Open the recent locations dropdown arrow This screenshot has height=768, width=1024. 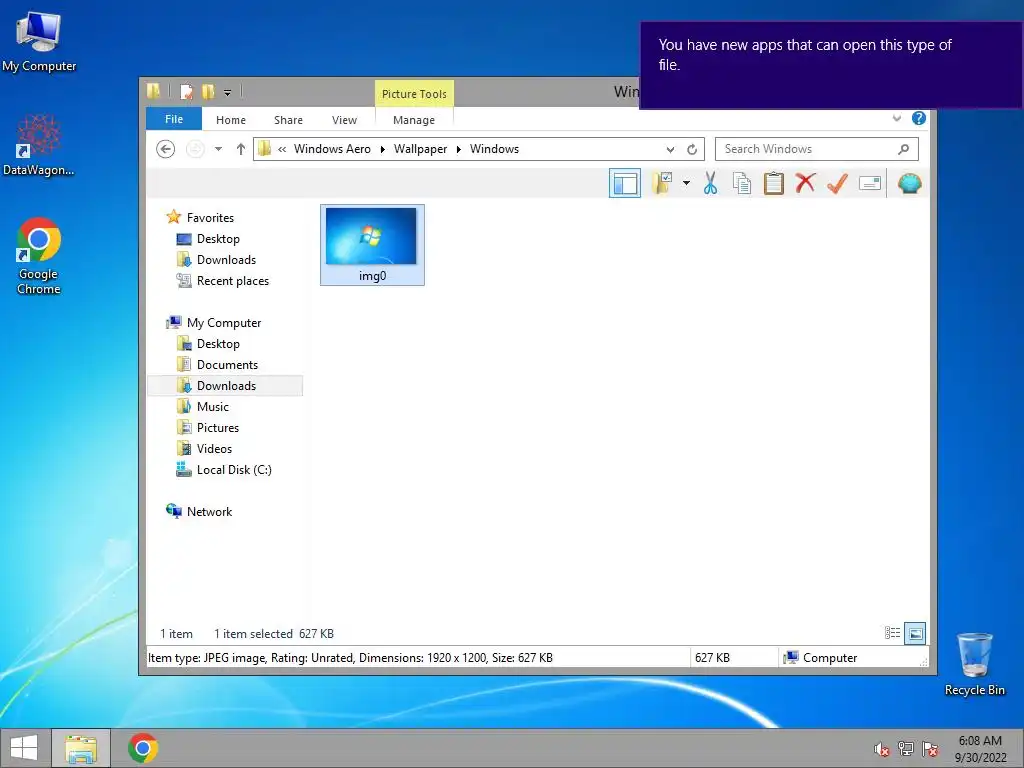(218, 150)
